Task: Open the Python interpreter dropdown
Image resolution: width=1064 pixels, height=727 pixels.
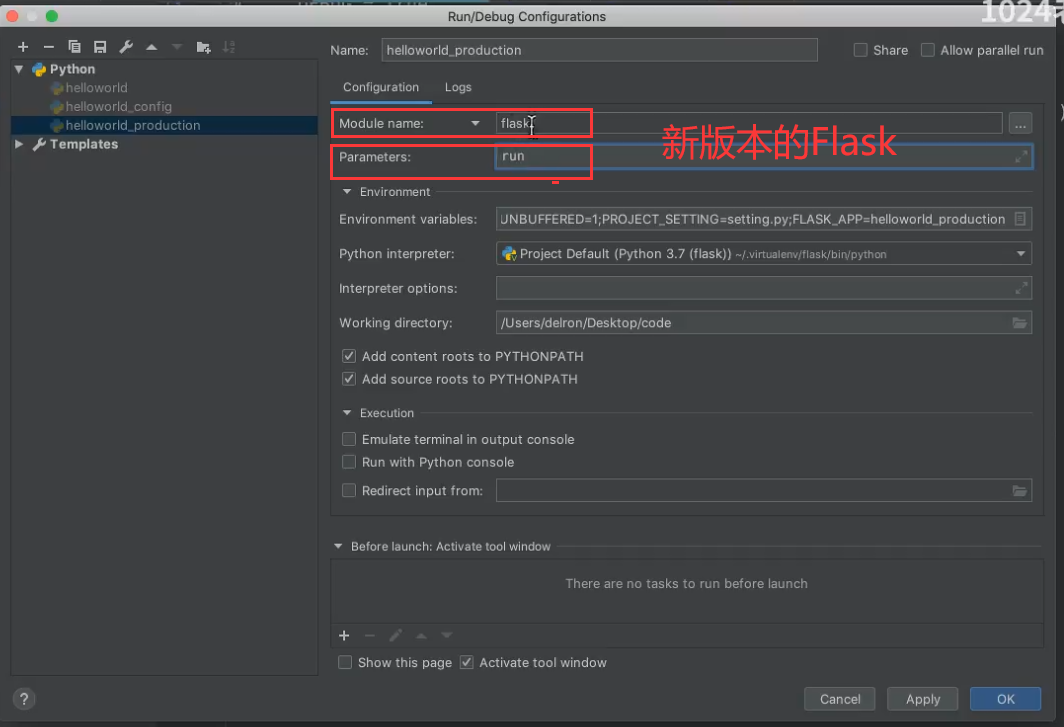Action: [1021, 254]
